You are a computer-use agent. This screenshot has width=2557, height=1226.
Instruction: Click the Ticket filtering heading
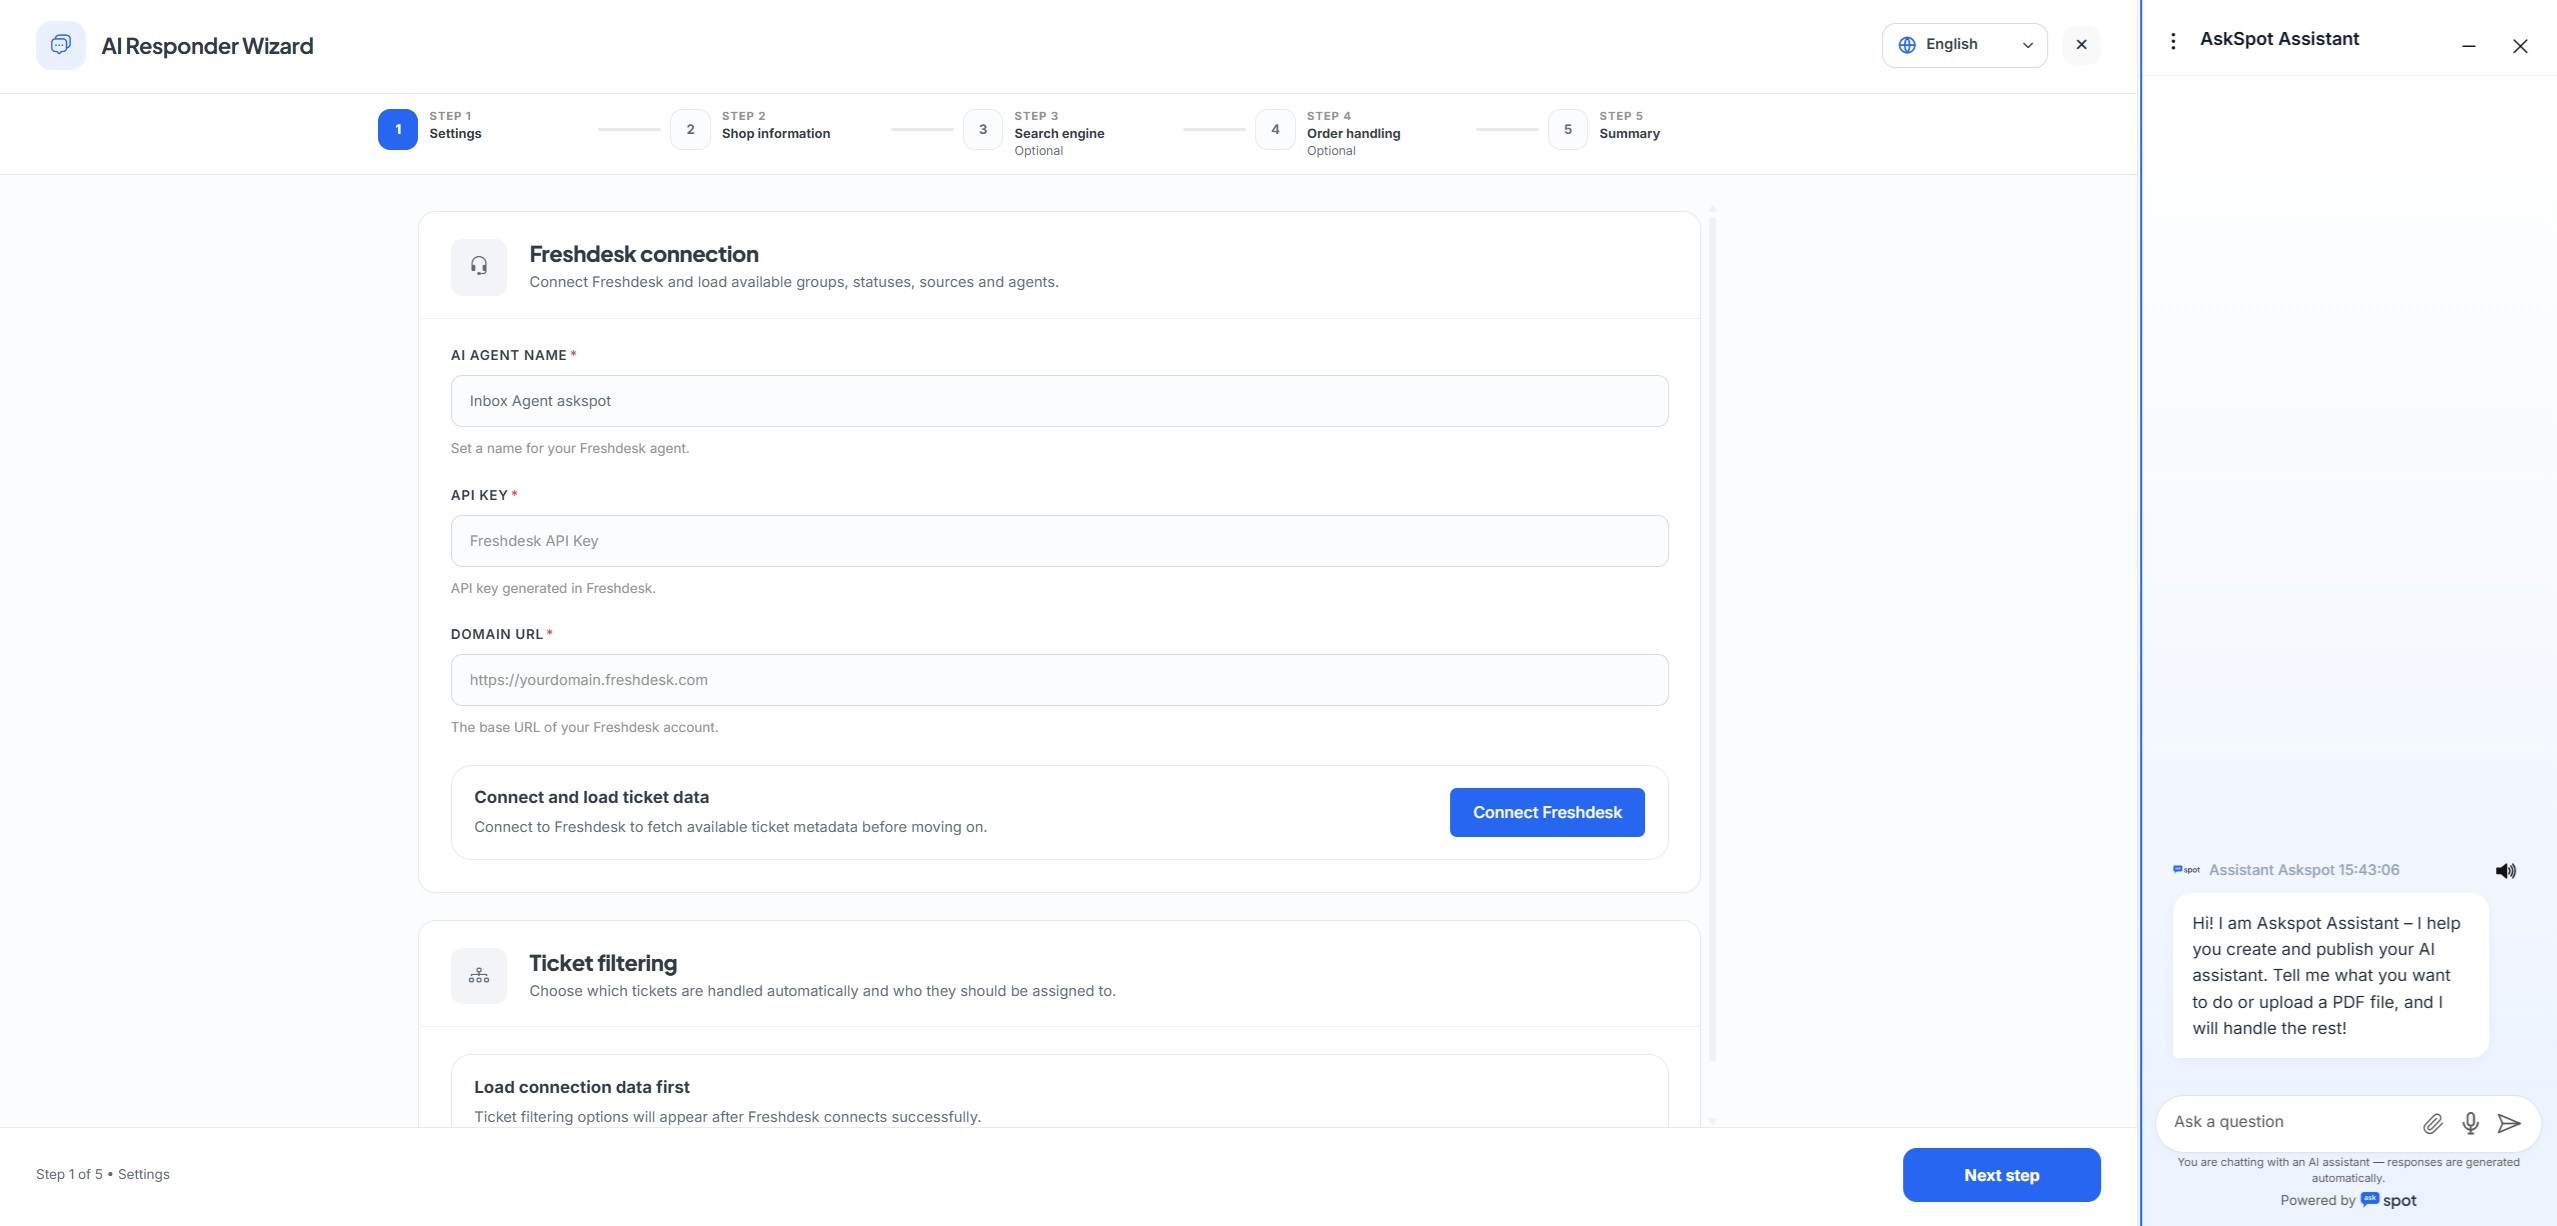(603, 963)
